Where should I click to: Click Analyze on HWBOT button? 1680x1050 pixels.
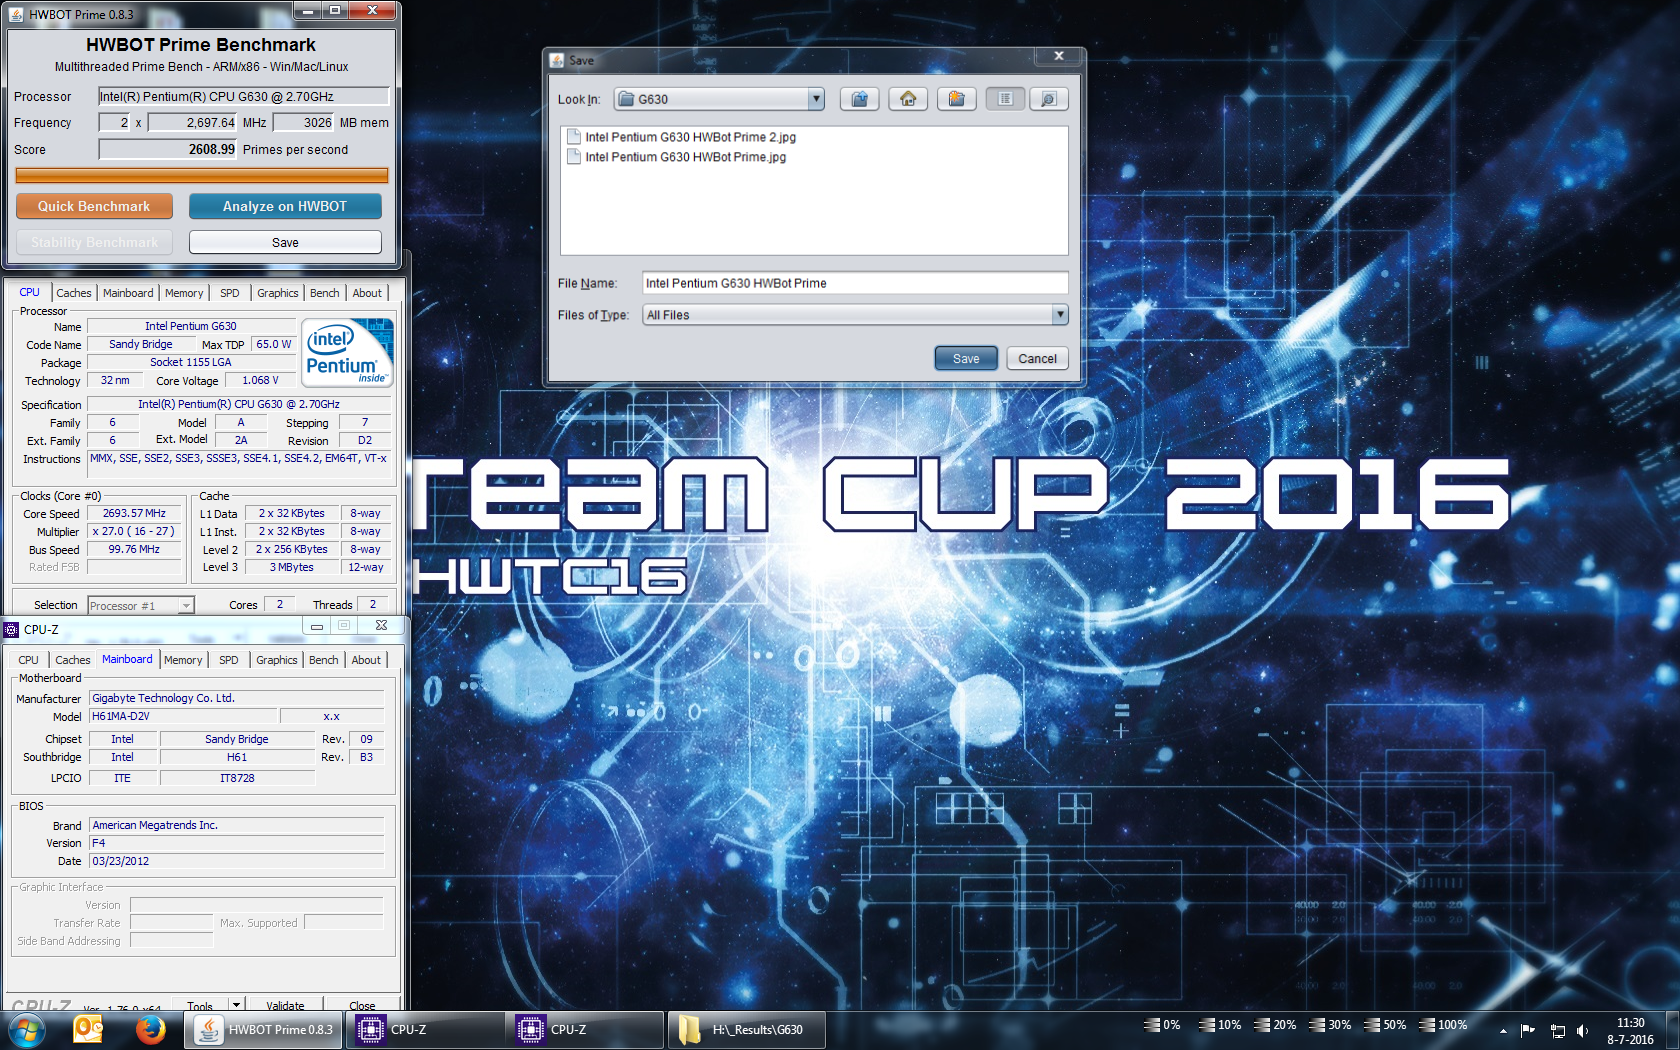pyautogui.click(x=285, y=206)
